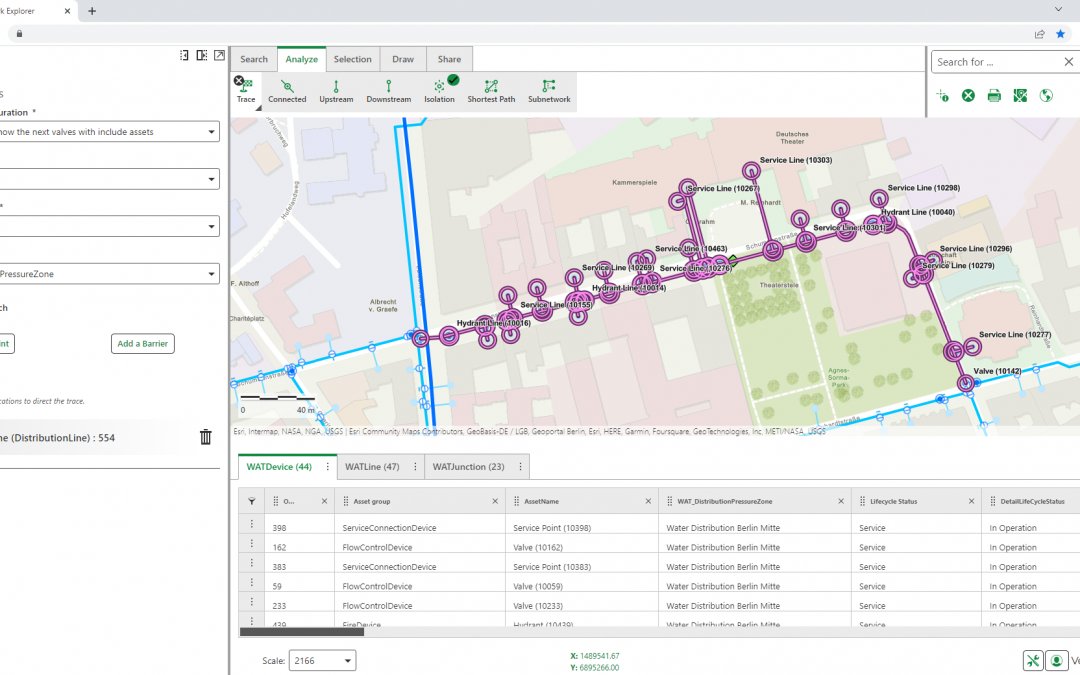Viewport: 1080px width, 675px height.
Task: Click the Valve (10142) map label
Action: [x=997, y=371]
